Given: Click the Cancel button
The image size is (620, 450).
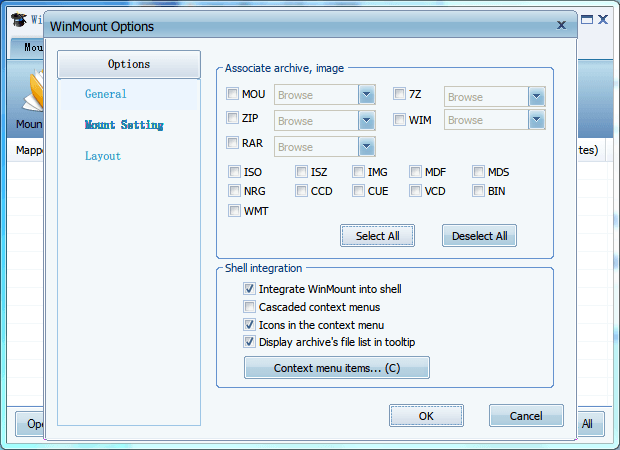Looking at the screenshot, I should coord(526,415).
